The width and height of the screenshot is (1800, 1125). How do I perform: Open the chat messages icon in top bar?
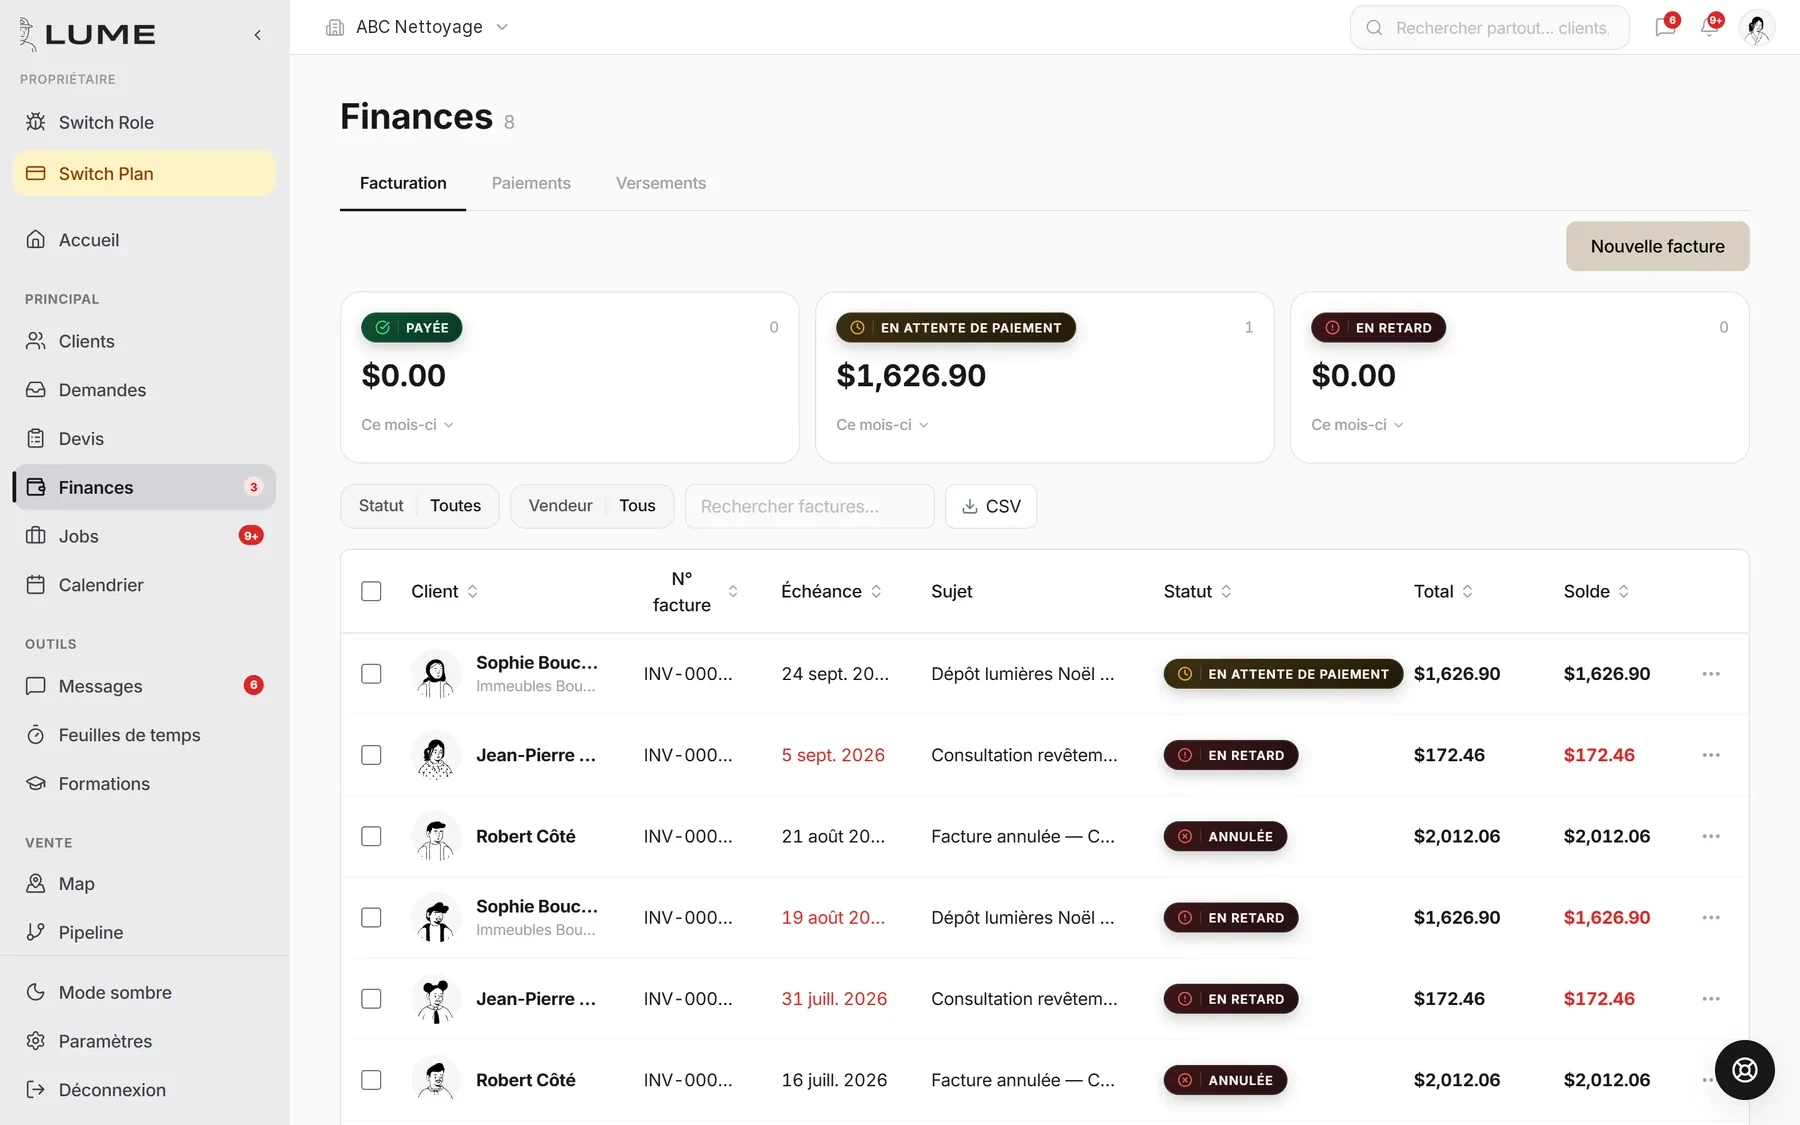[1665, 27]
